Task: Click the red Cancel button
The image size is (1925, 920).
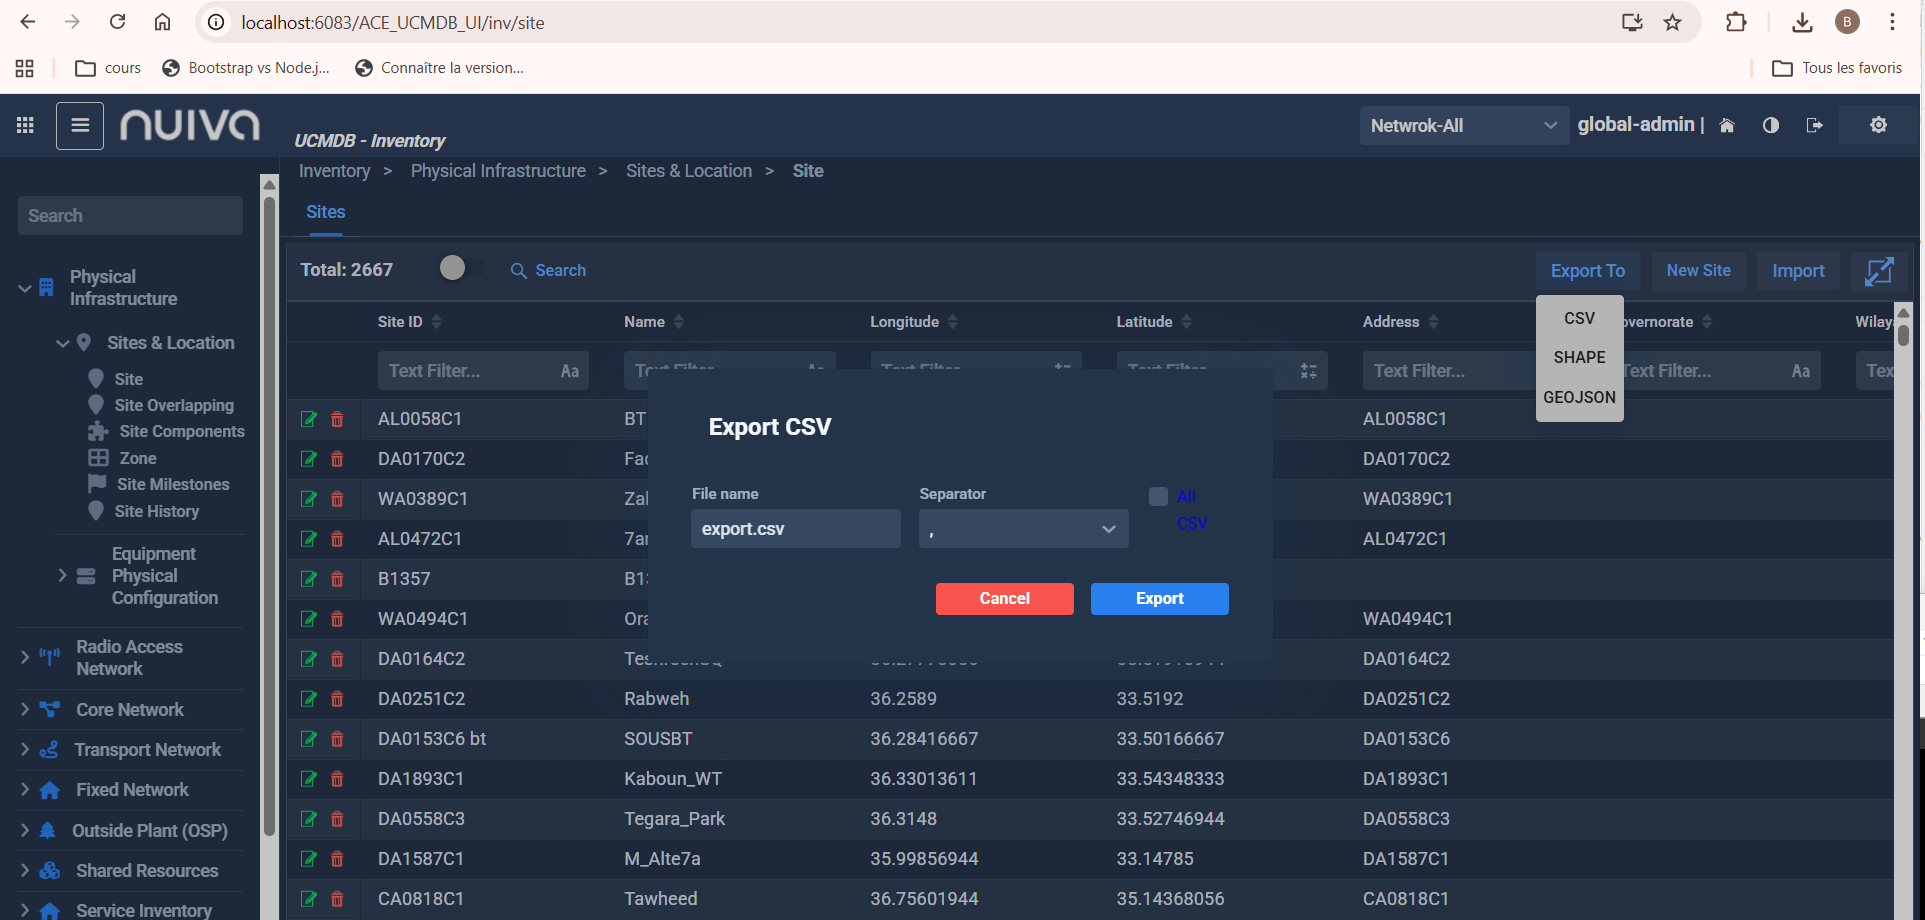Action: pos(1004,599)
